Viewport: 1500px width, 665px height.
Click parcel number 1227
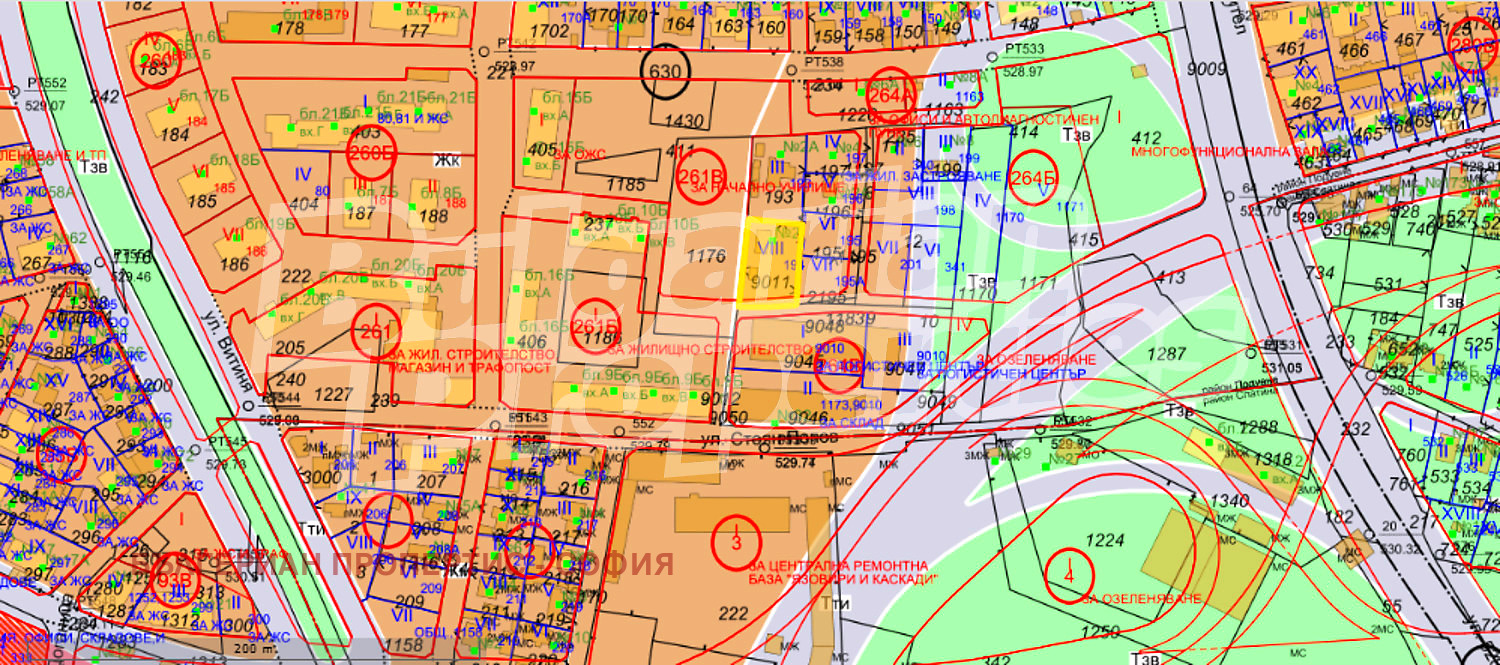pyautogui.click(x=333, y=394)
